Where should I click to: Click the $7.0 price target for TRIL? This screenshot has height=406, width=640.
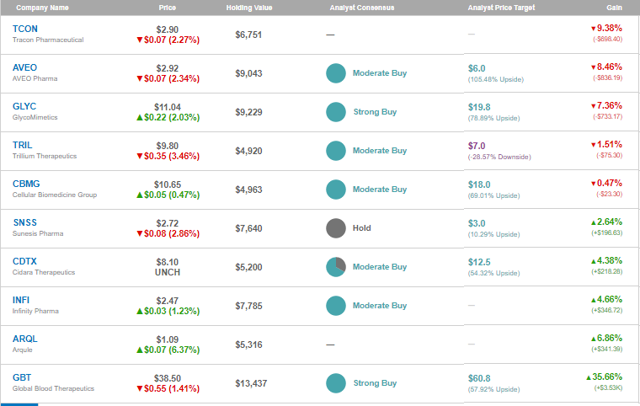coord(476,146)
